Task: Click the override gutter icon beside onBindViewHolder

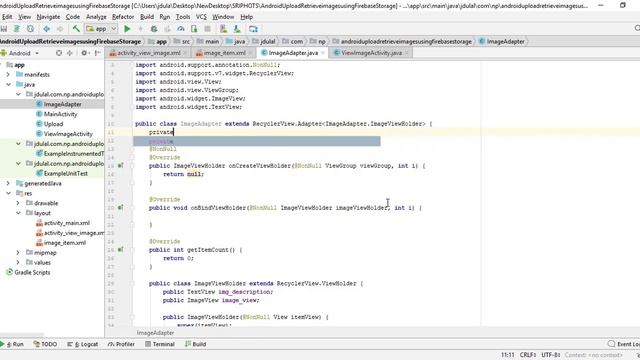Action: [120, 208]
